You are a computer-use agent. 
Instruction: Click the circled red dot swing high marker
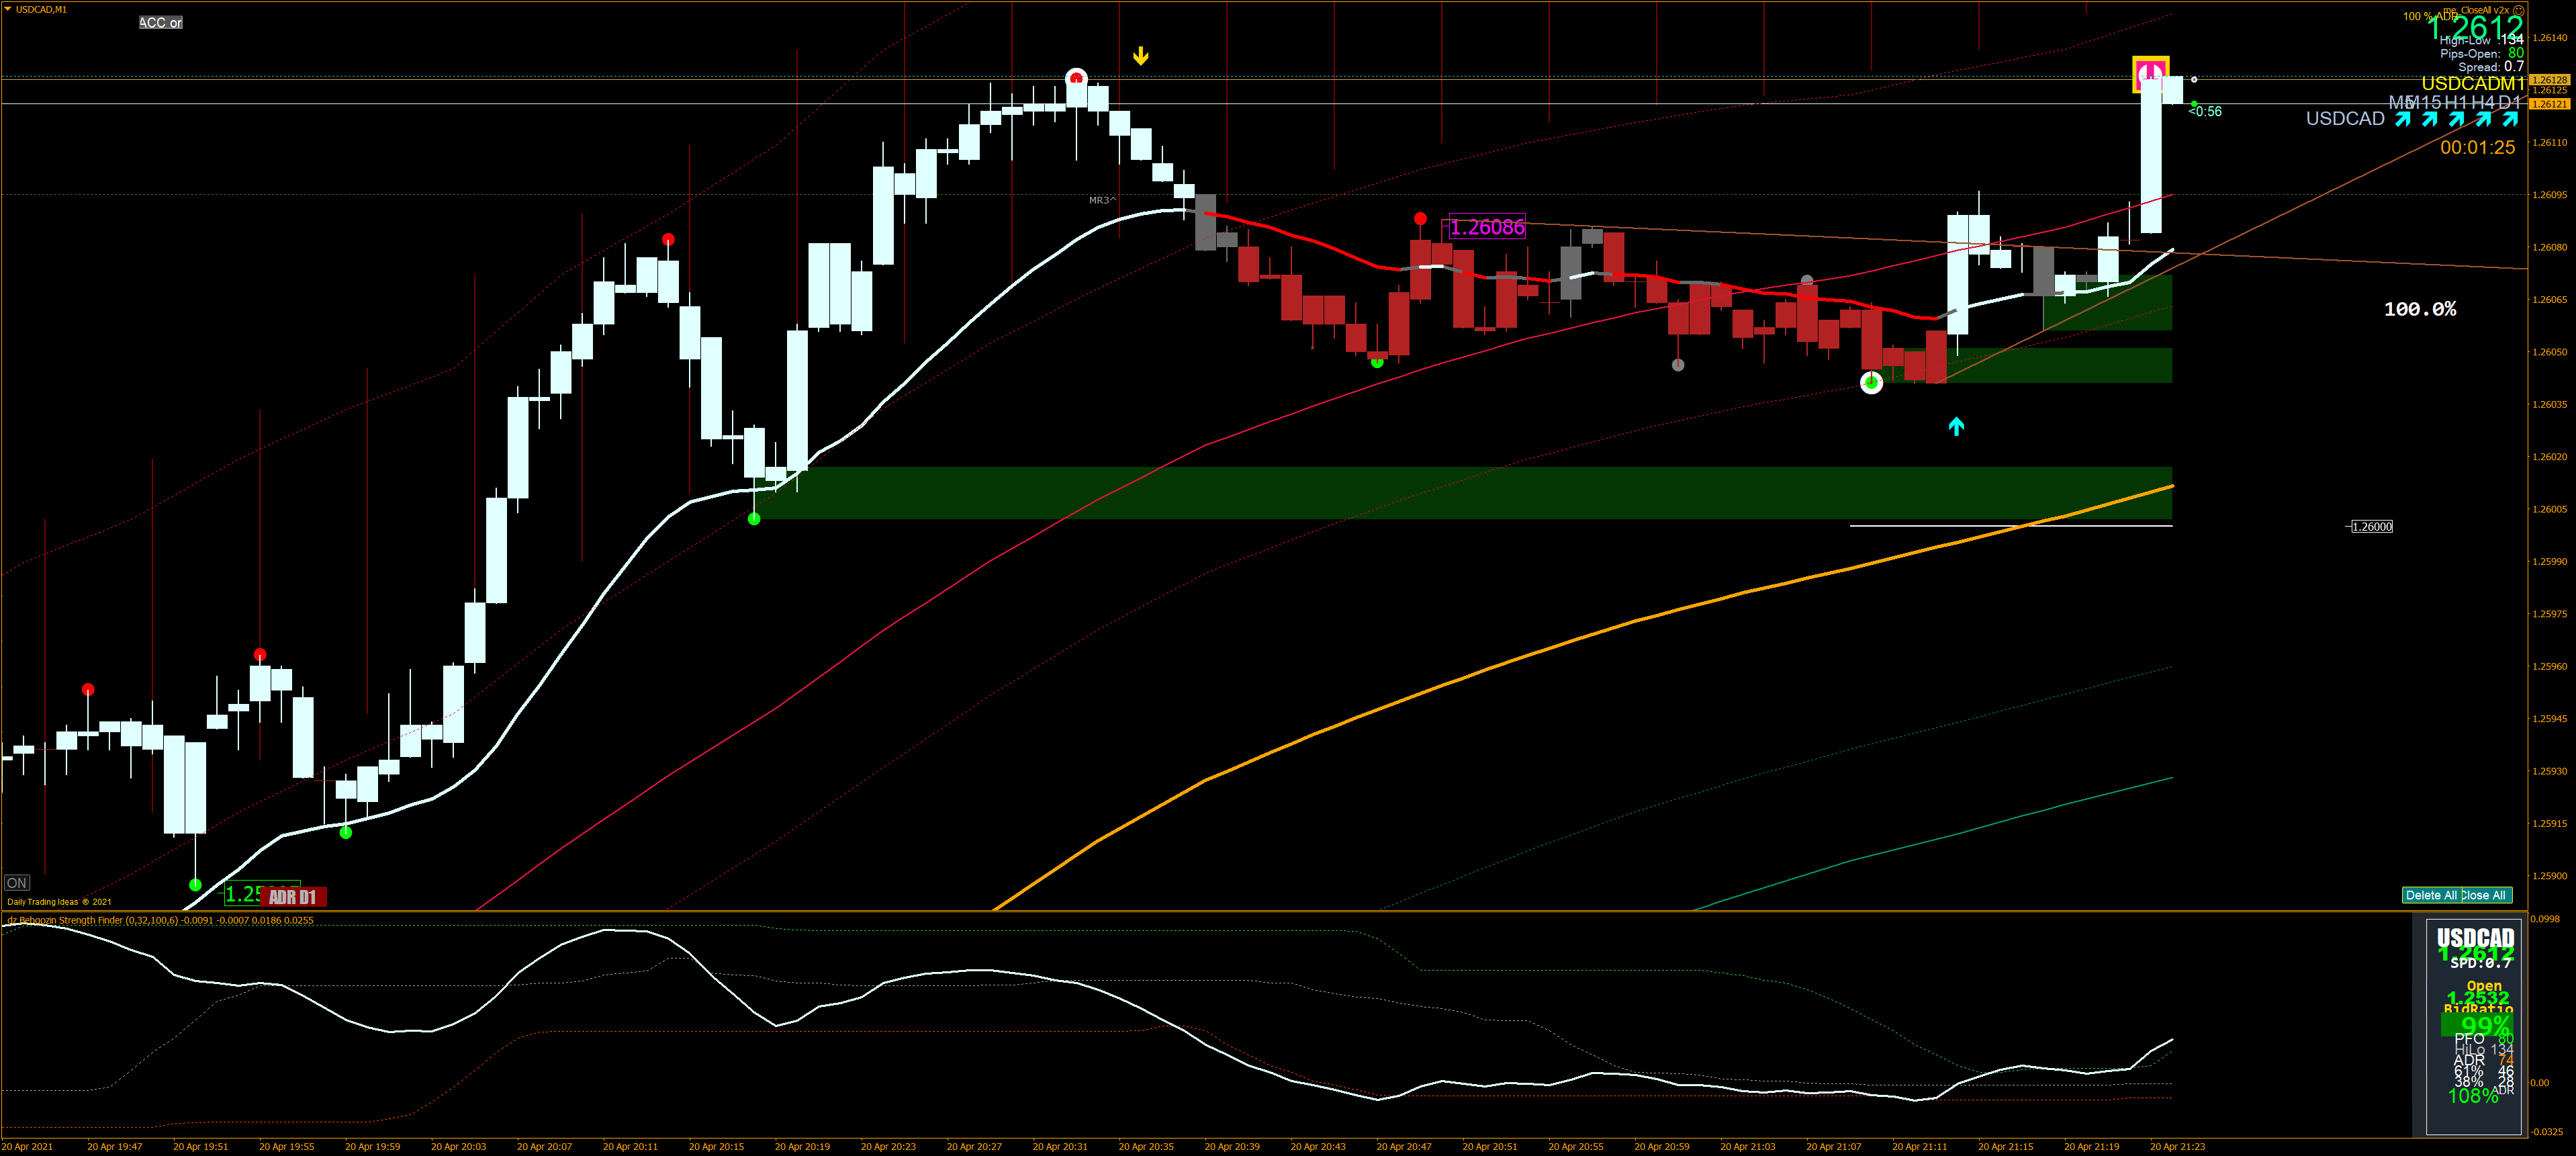click(x=1076, y=77)
